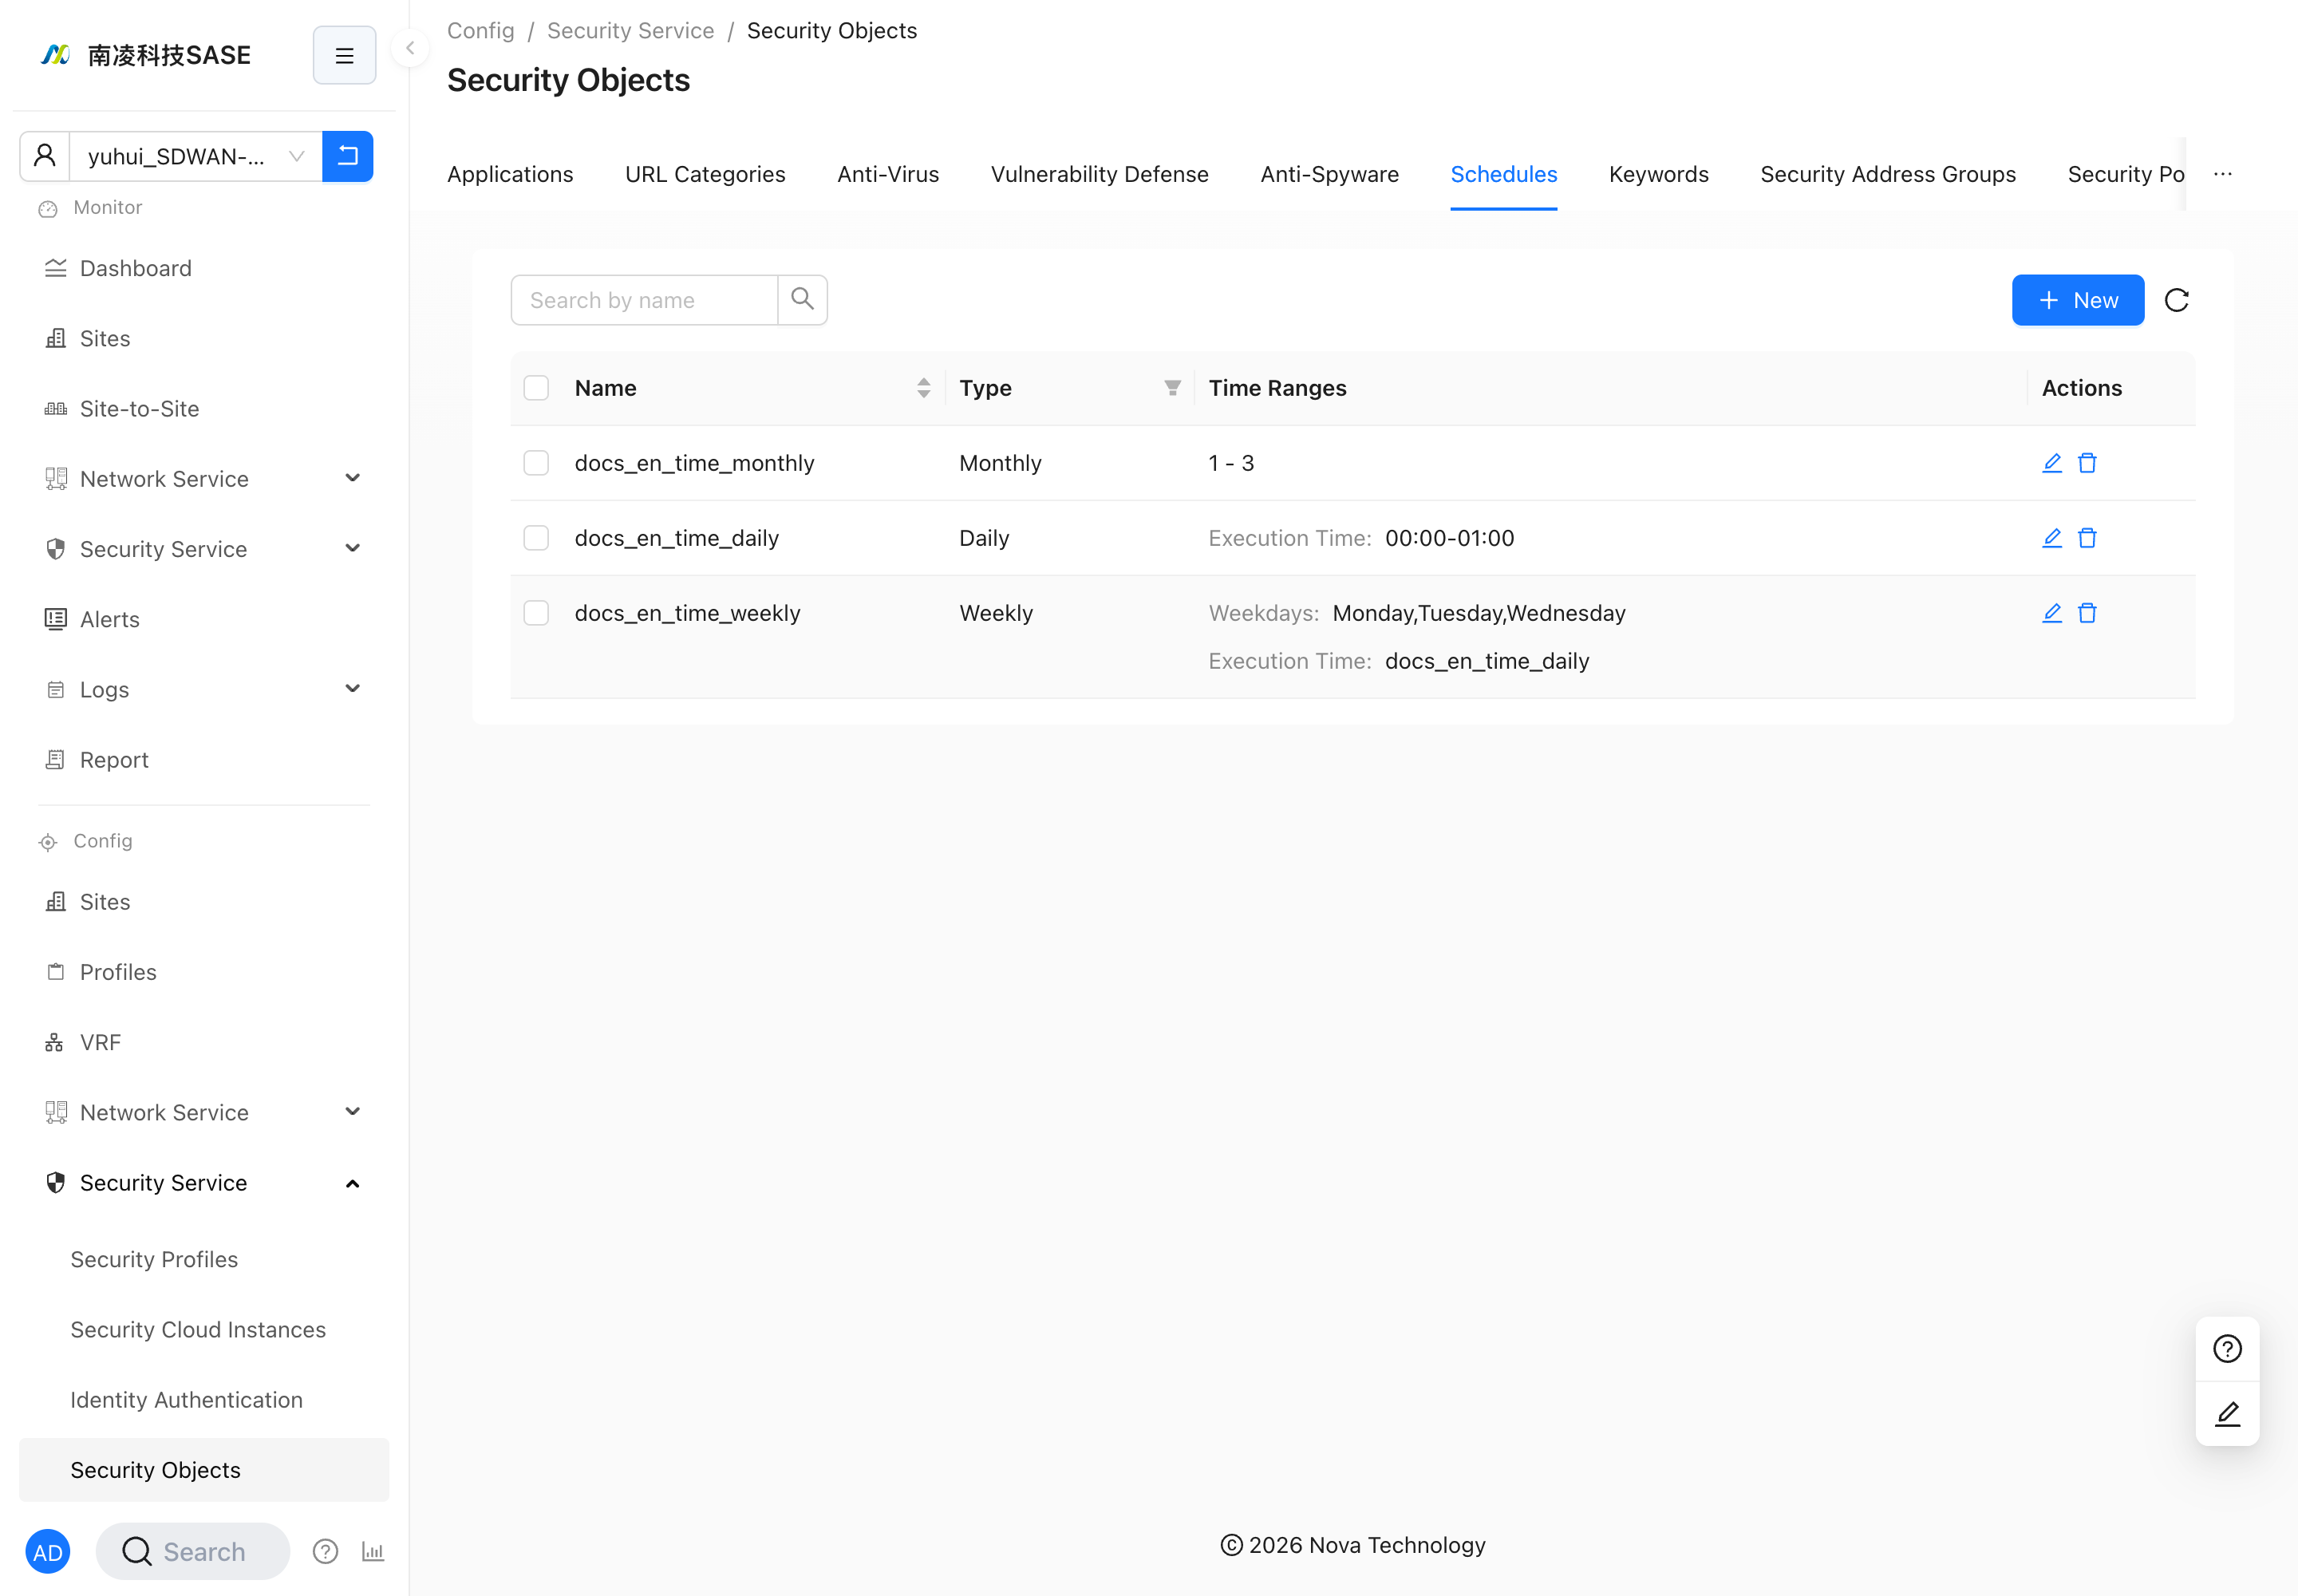The image size is (2298, 1596).
Task: Toggle the hamburger menu button
Action: (344, 55)
